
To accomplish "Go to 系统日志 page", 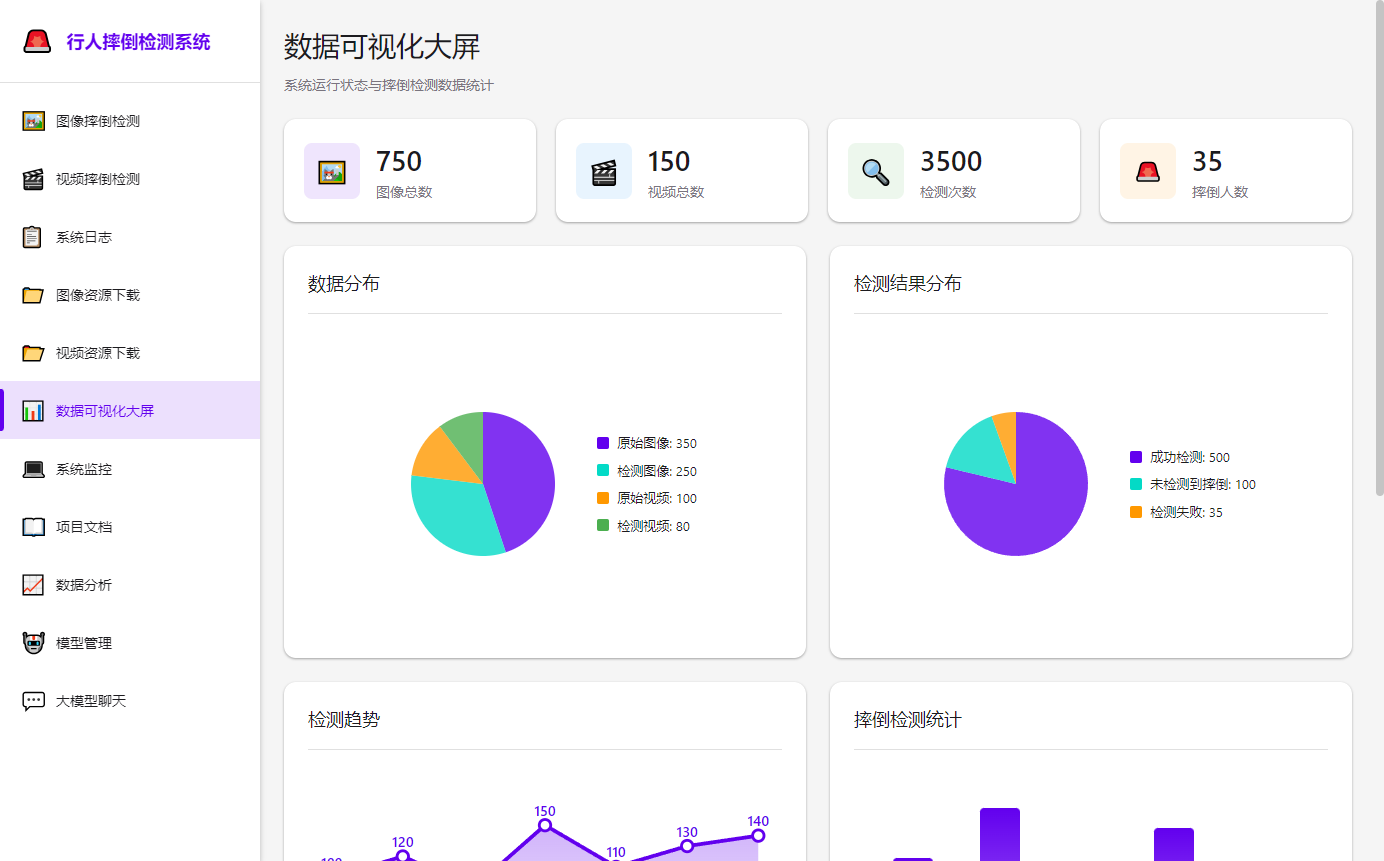I will (x=130, y=237).
